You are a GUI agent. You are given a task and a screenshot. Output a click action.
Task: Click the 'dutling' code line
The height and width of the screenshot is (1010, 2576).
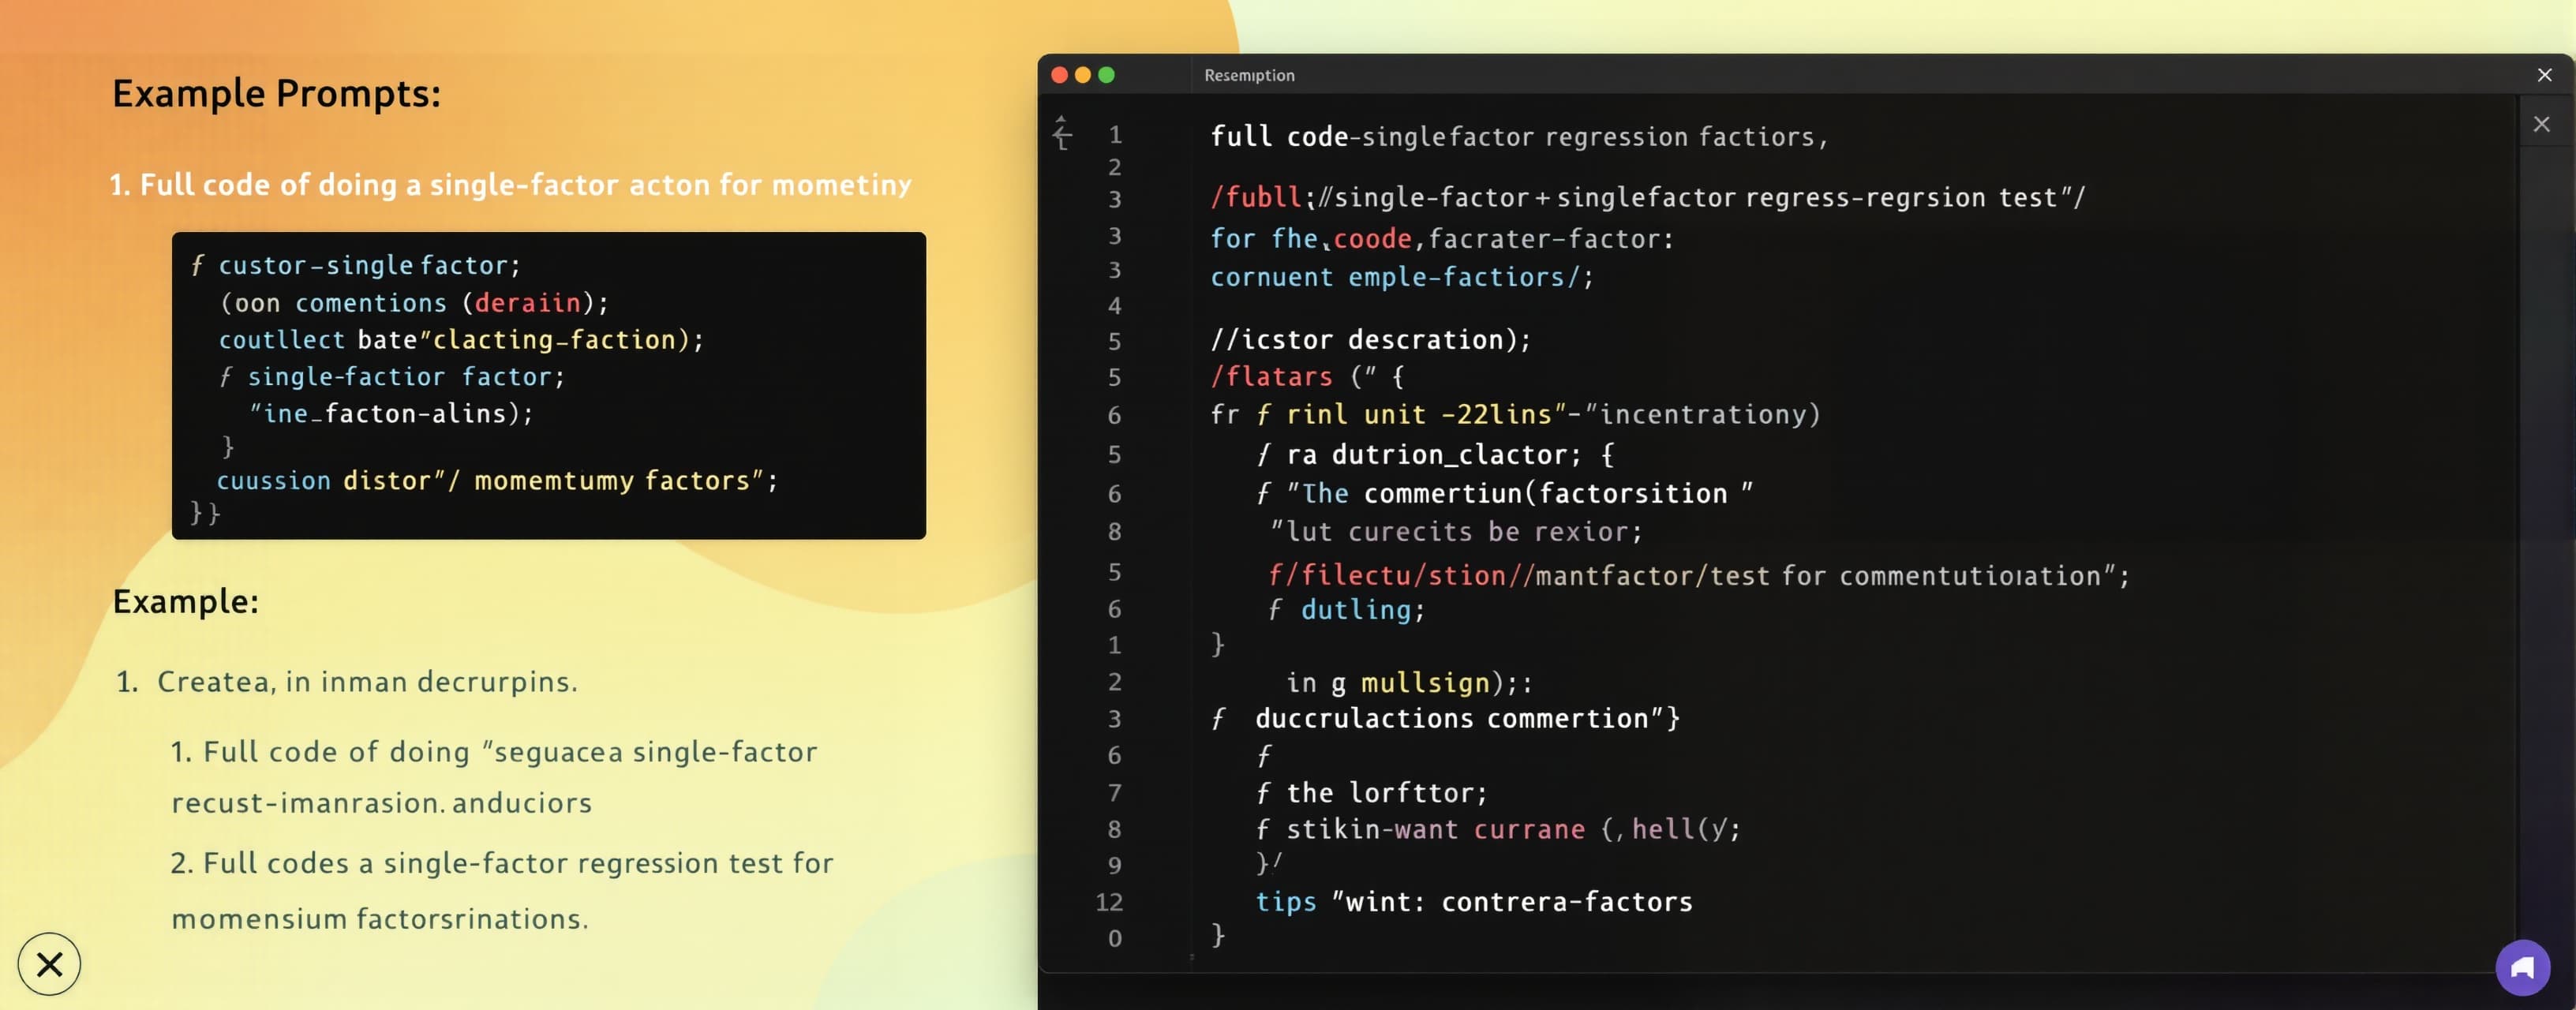click(1346, 610)
